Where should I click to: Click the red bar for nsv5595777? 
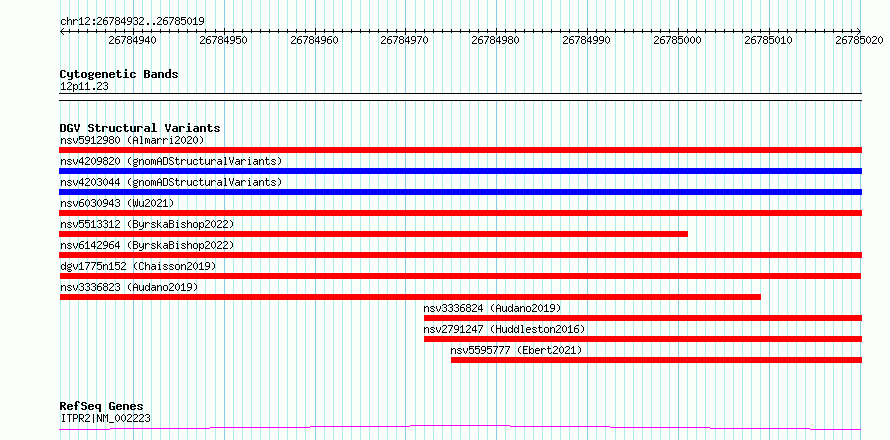656,360
